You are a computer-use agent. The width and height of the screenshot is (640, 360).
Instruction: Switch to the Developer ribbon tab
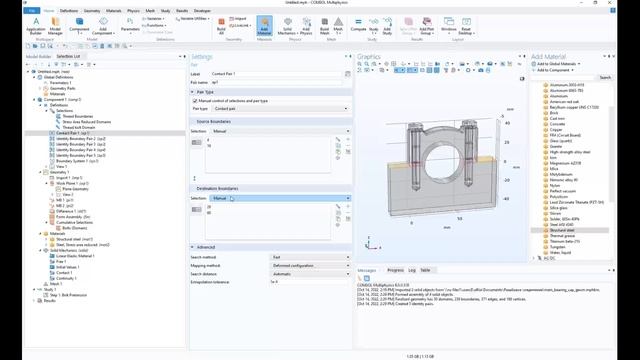[x=202, y=11]
